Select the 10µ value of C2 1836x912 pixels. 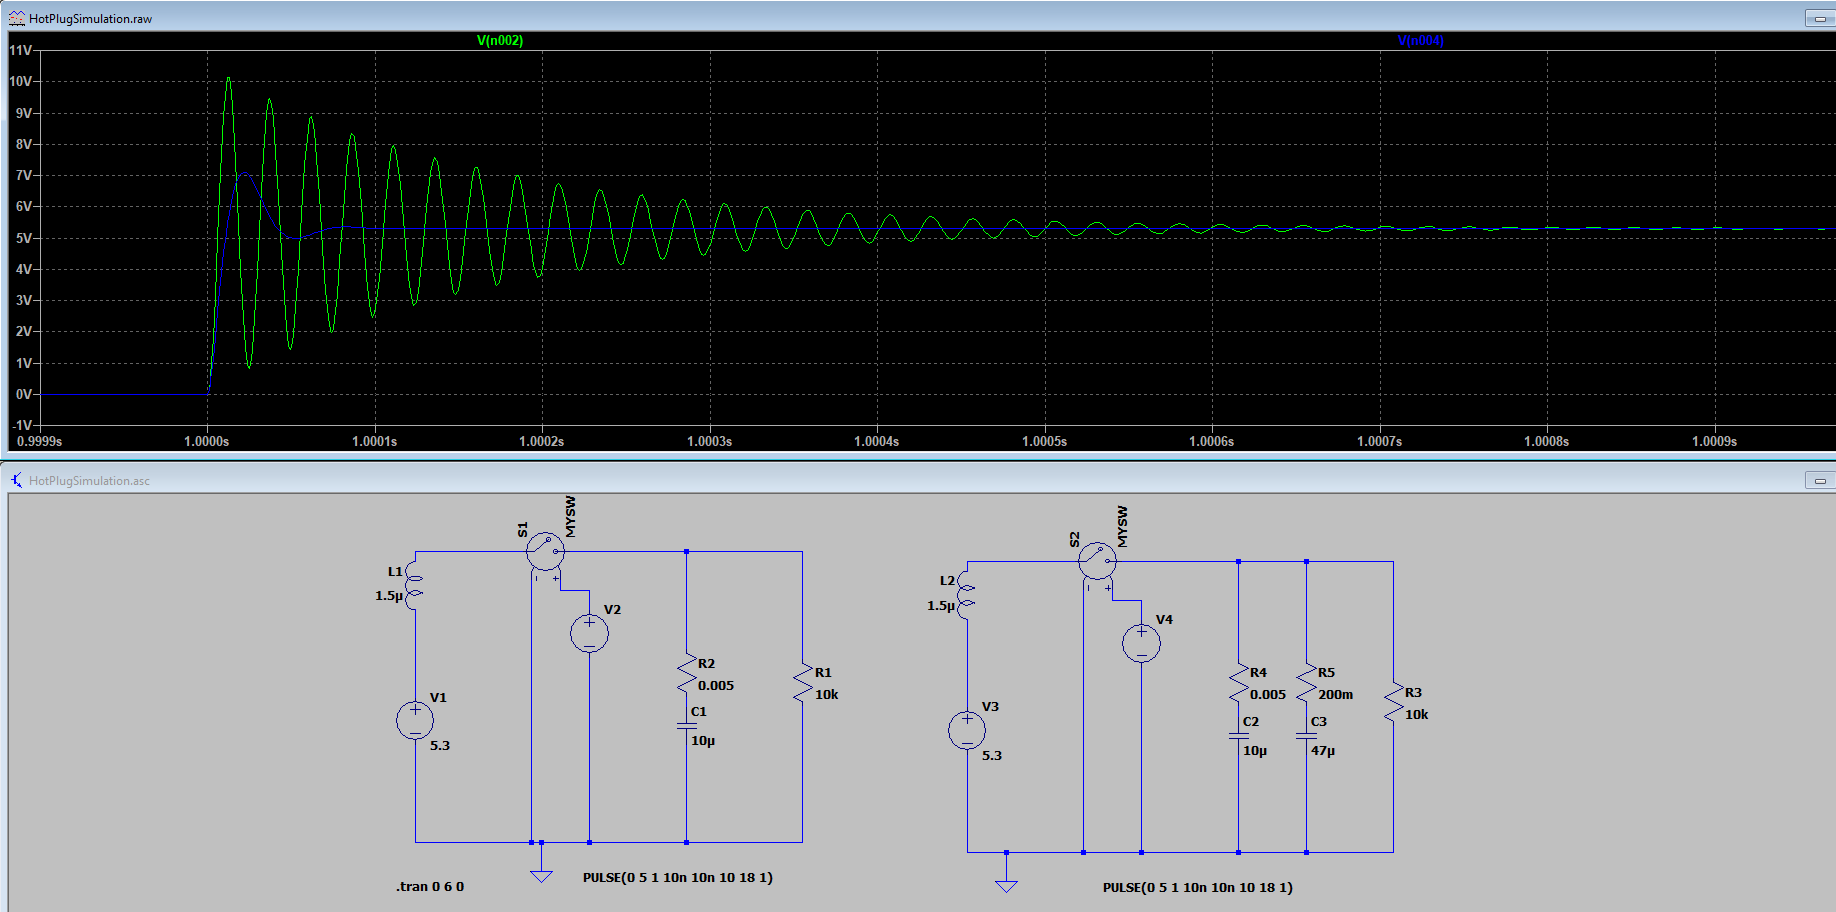point(1255,750)
